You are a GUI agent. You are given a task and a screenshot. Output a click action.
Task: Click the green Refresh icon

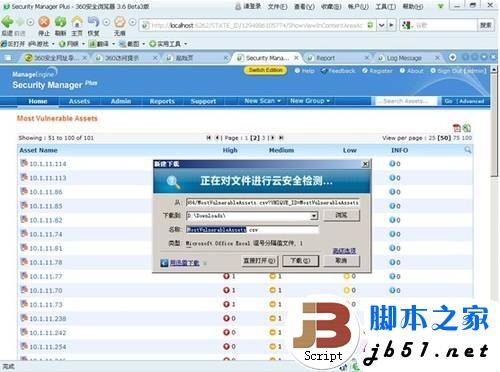pos(60,22)
